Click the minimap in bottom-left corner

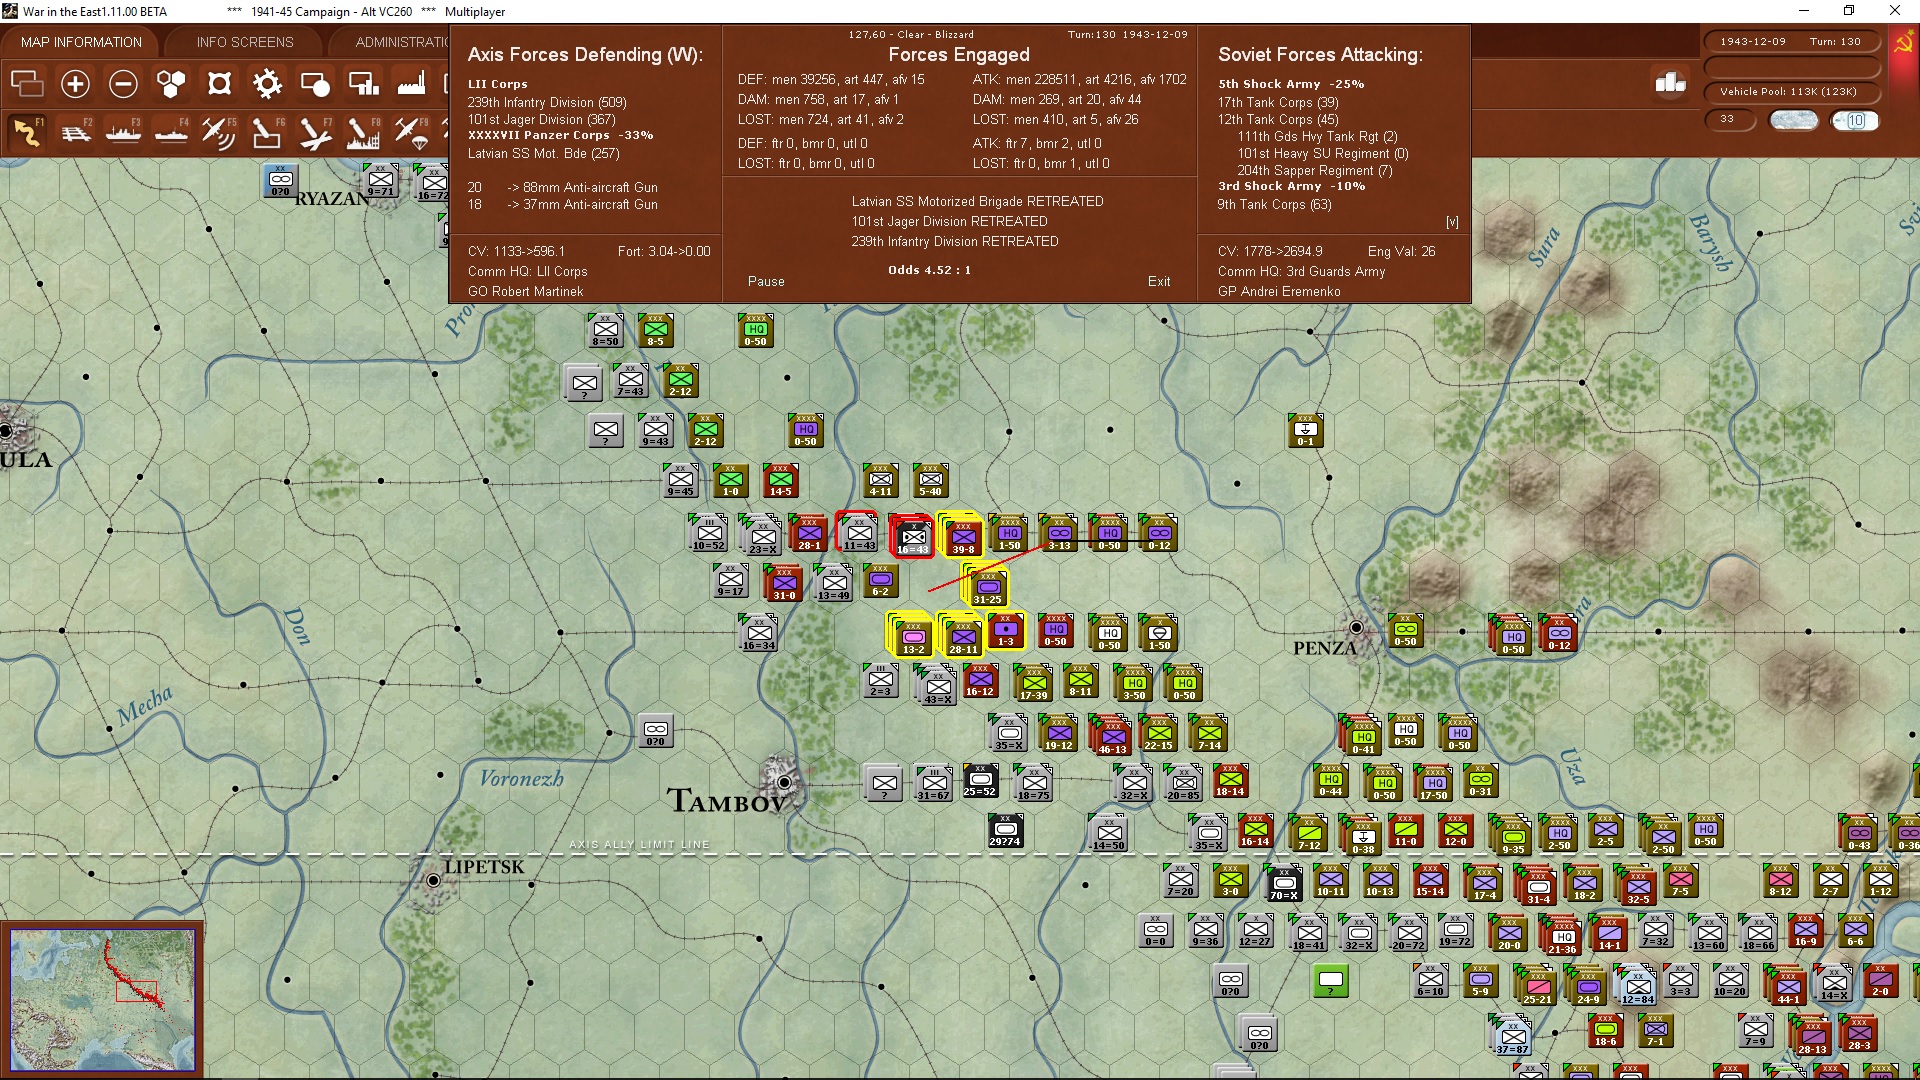102,998
